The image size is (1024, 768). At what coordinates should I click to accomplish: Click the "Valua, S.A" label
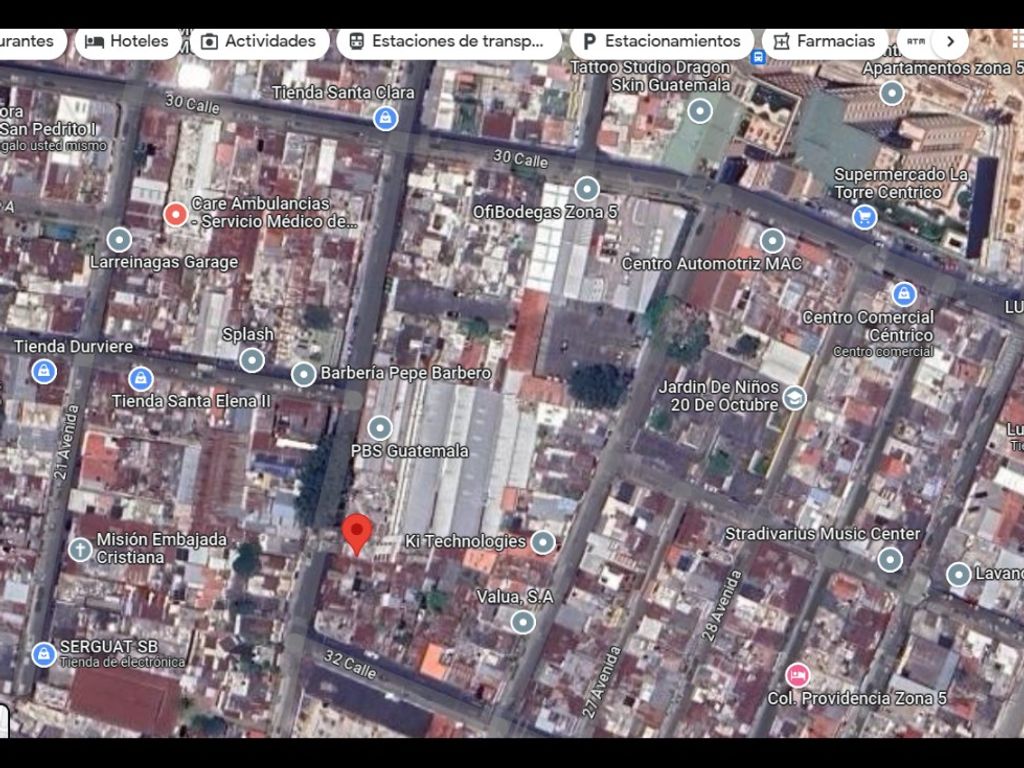[x=515, y=597]
